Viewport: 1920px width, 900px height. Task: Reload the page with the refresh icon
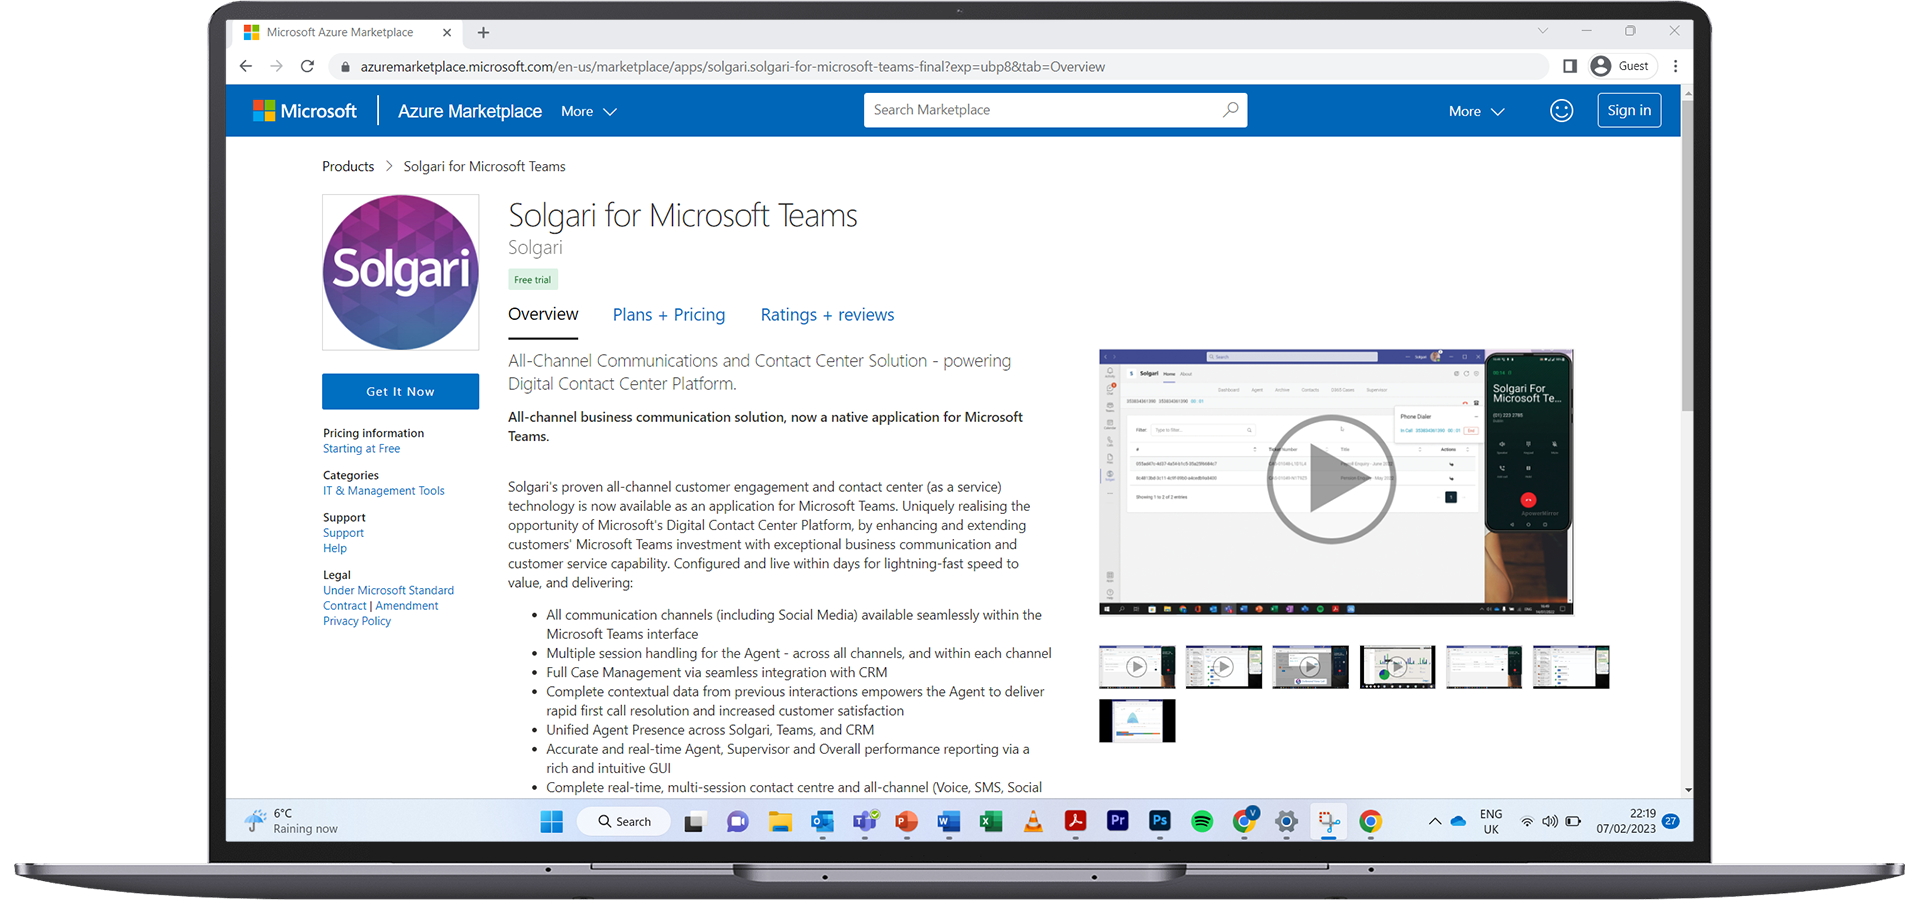click(307, 66)
